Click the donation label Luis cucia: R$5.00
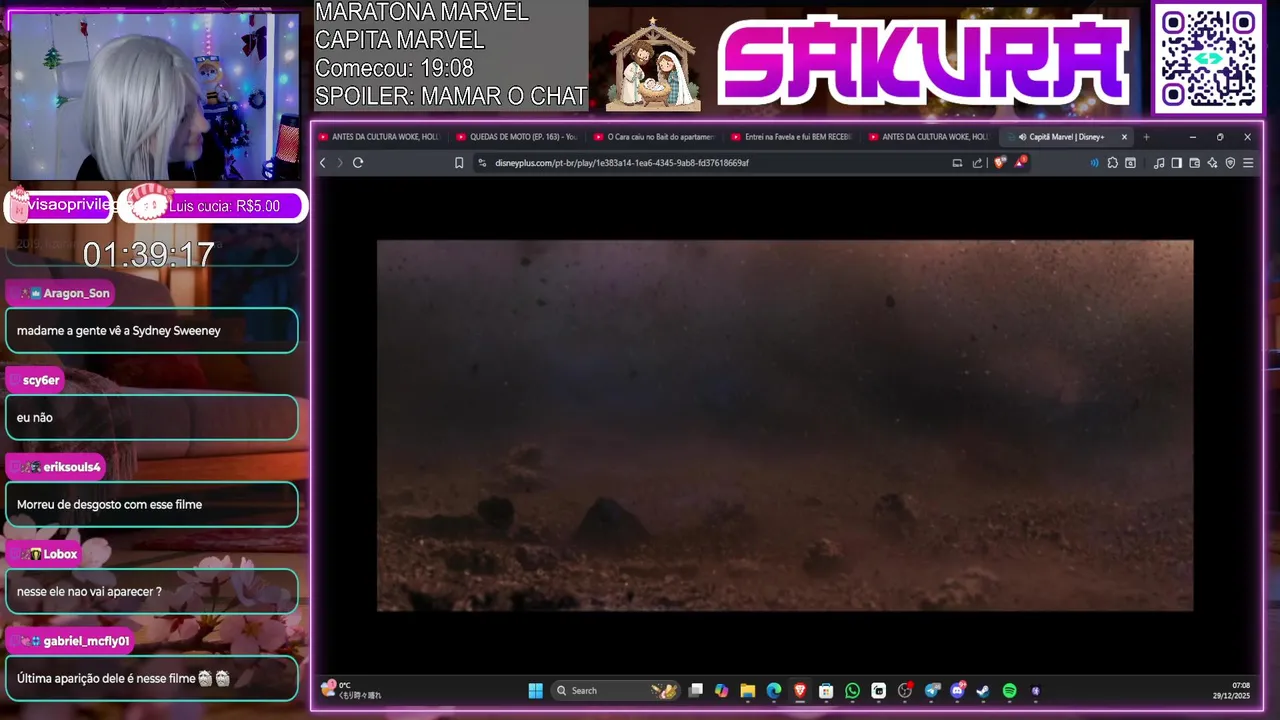The image size is (1280, 720). click(x=224, y=206)
